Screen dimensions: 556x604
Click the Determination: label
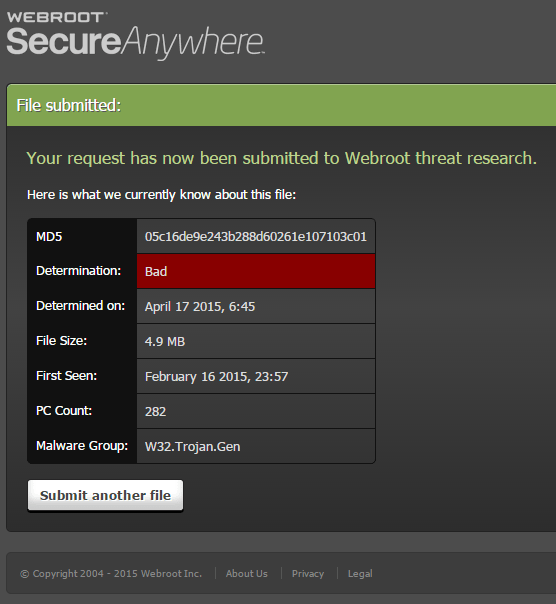tap(79, 271)
